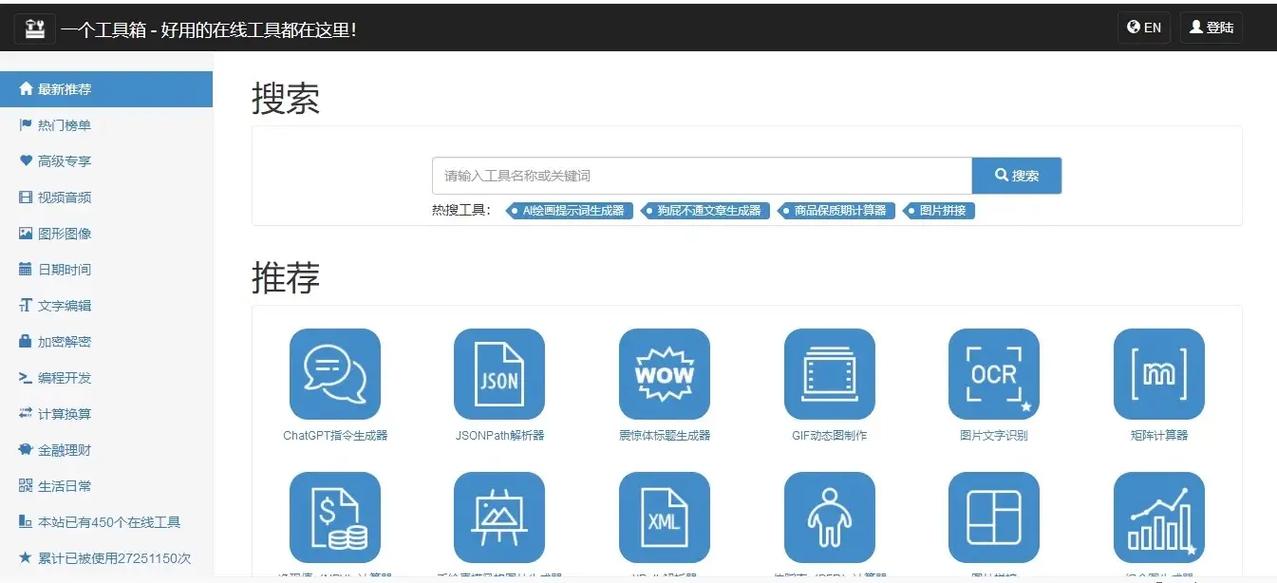Open the 登陆 login button
Screen dimensions: 1277x583
tap(1211, 25)
